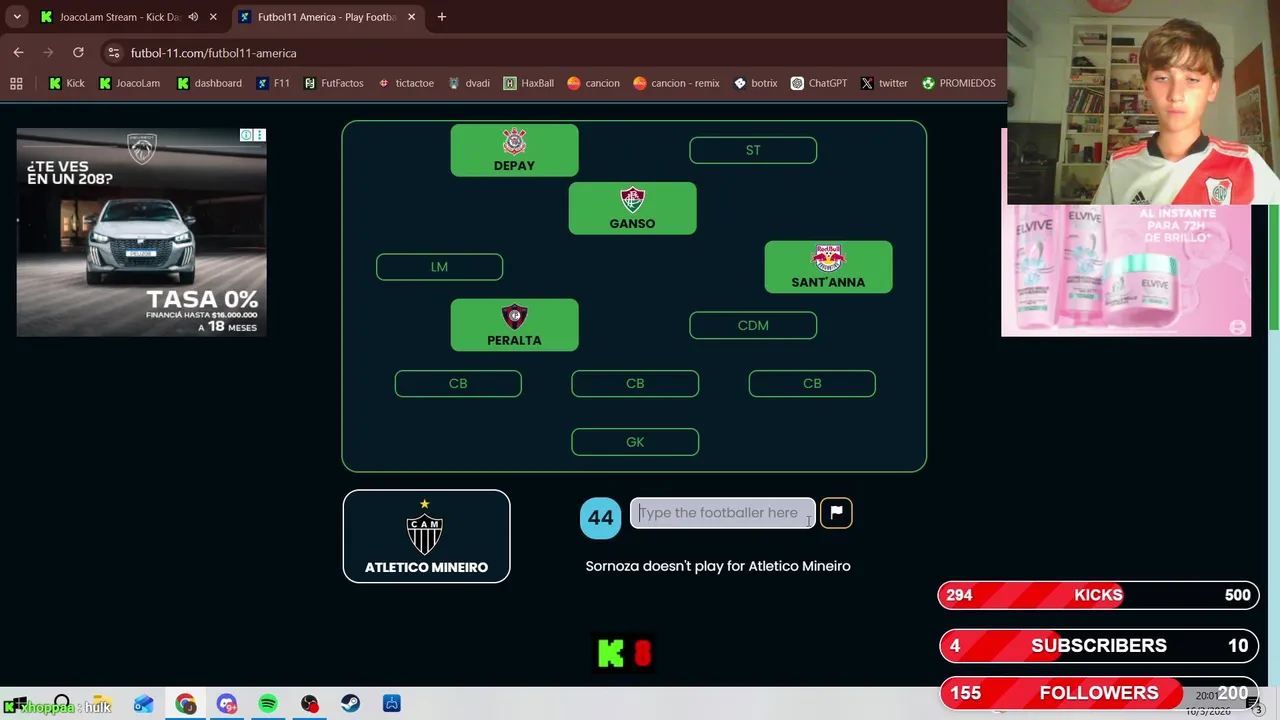Click the 44 countdown timer circle

click(x=600, y=517)
